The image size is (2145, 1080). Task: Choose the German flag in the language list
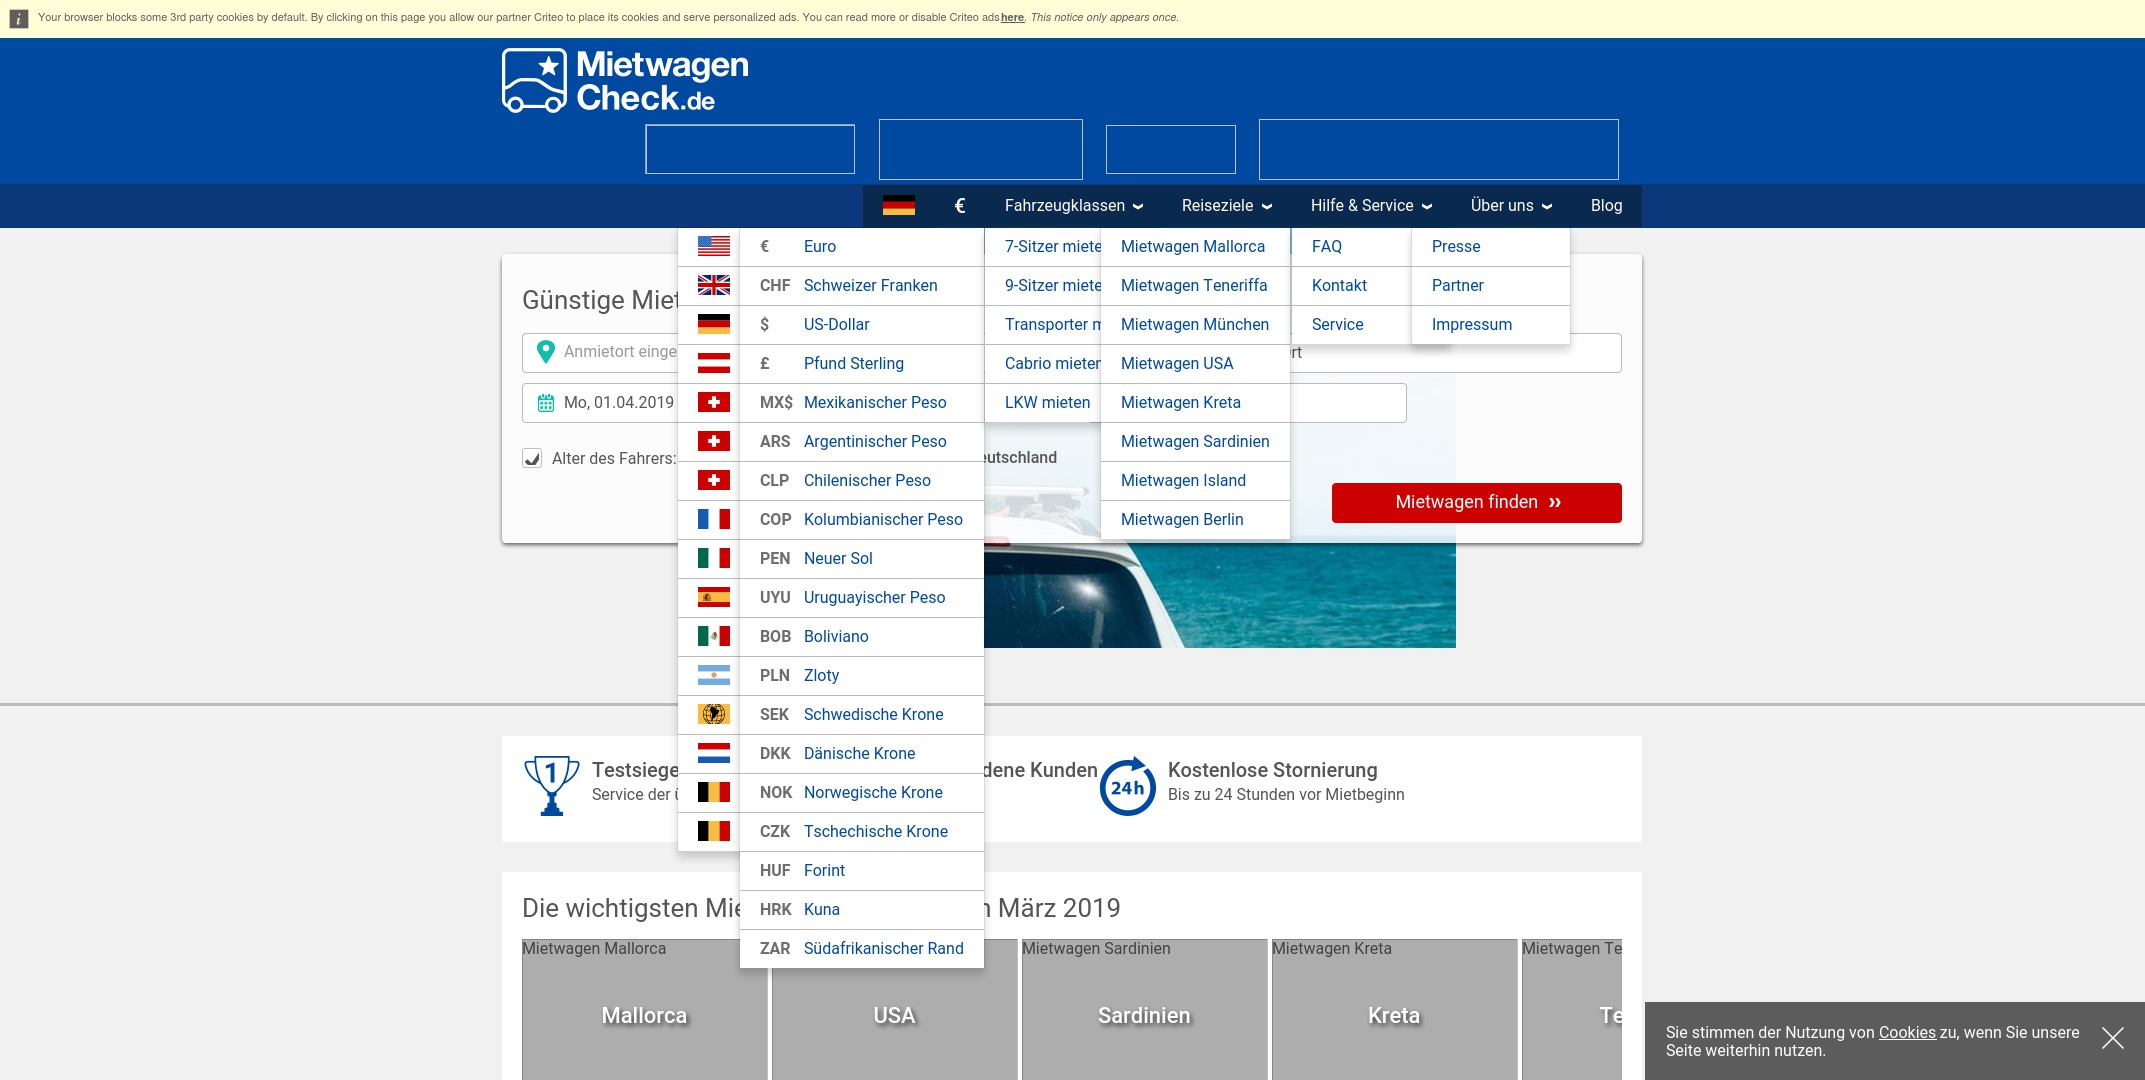(713, 324)
